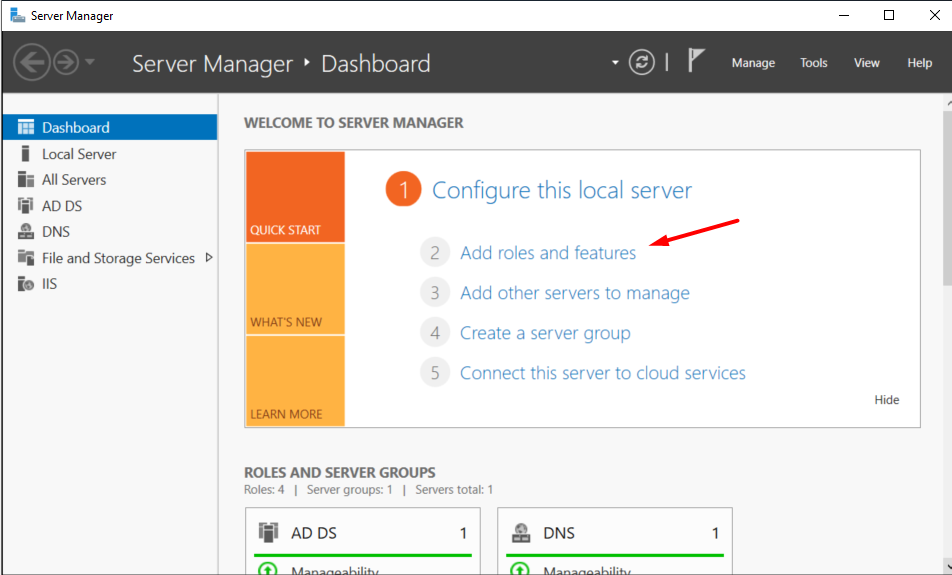Select the Local Server sidebar icon

(x=25, y=154)
